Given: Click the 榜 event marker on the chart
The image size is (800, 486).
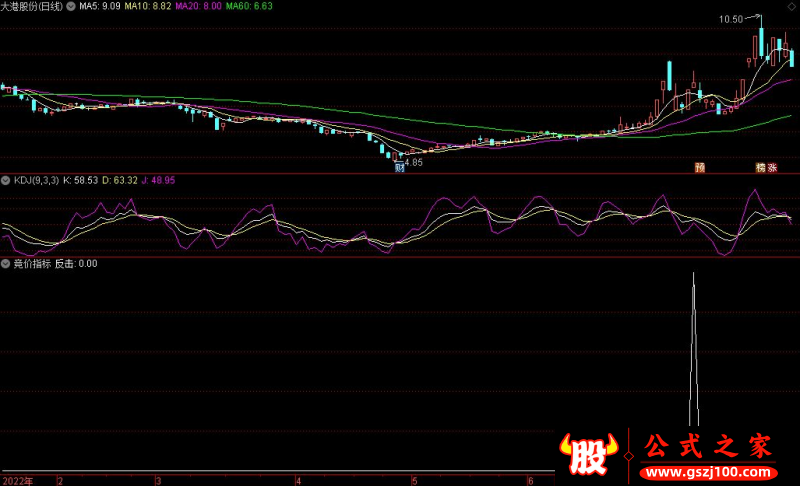Looking at the screenshot, I should [x=760, y=168].
